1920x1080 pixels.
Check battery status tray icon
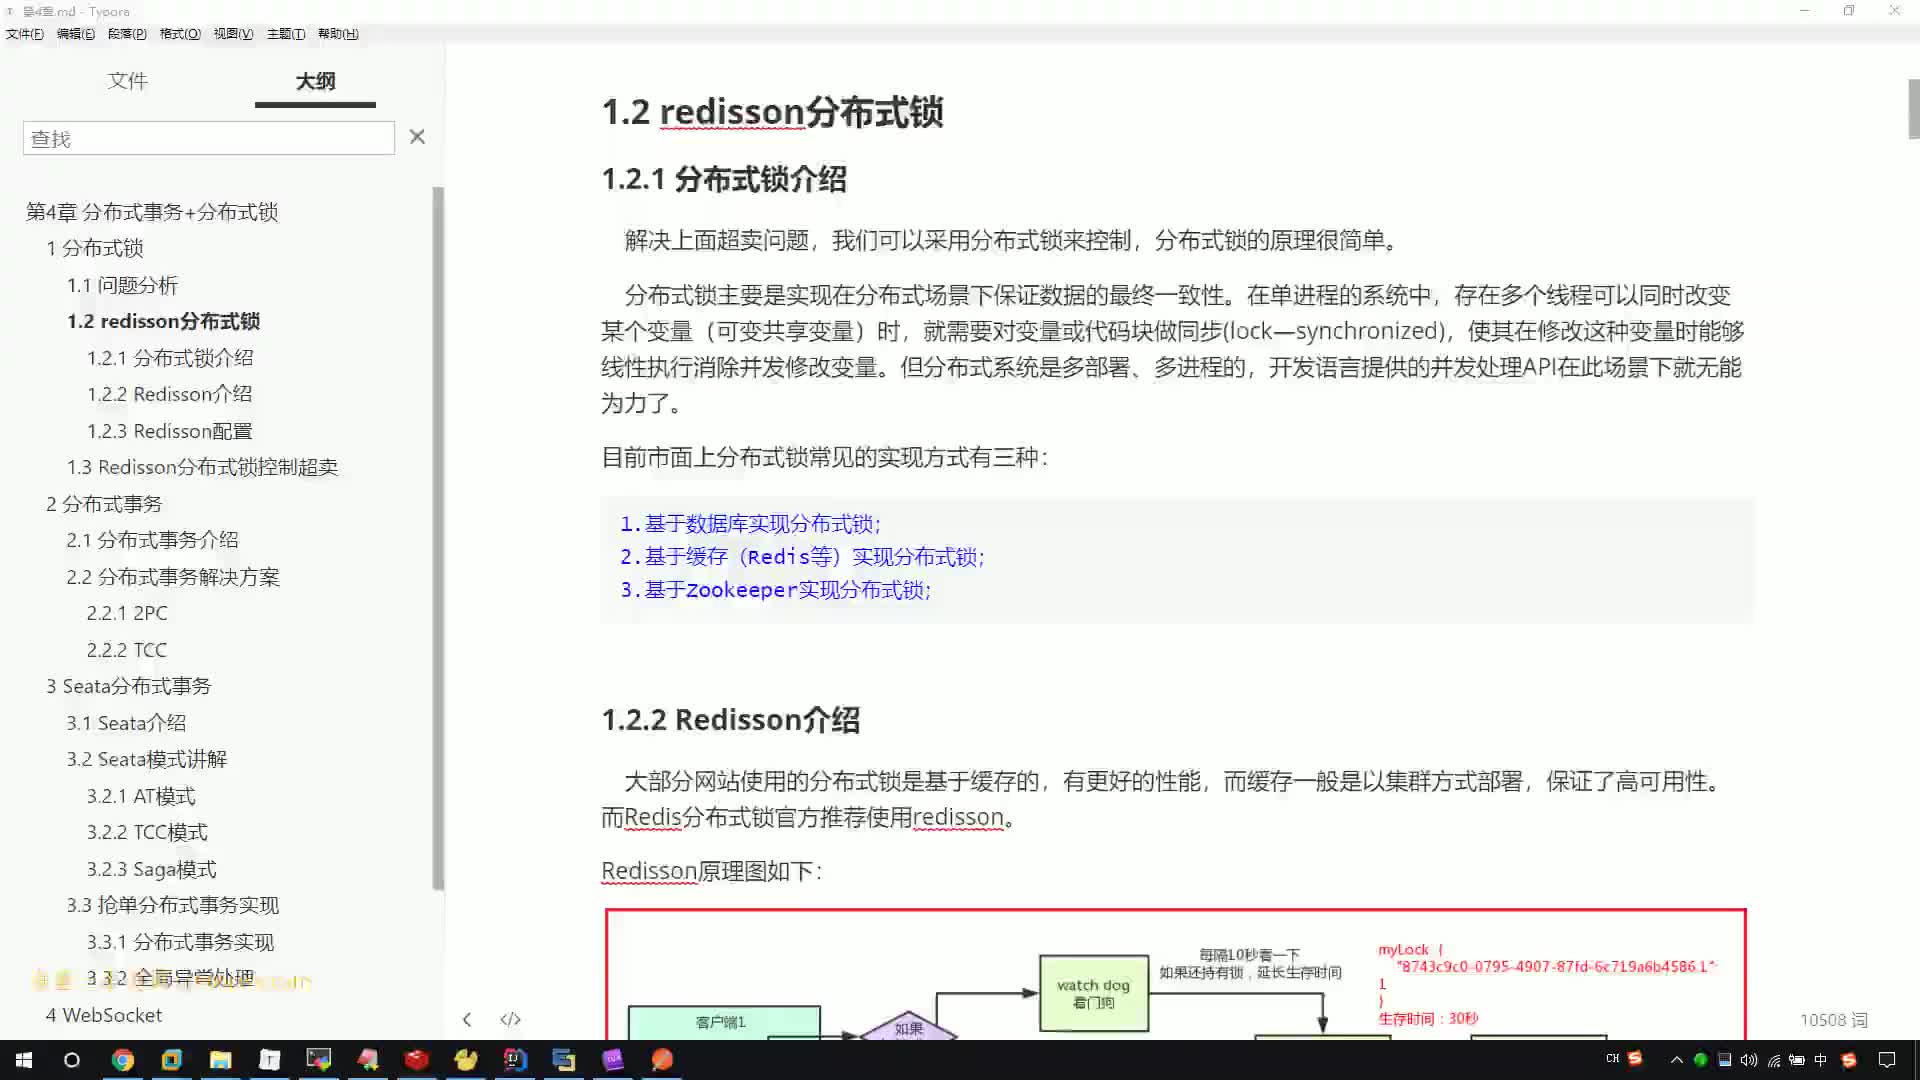(1797, 1060)
